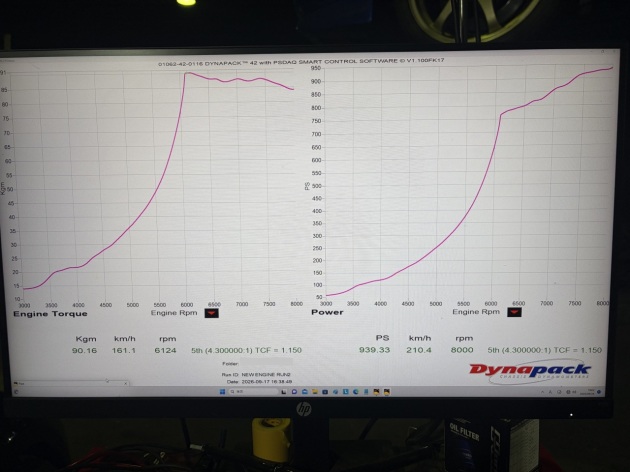Open the Windows Start menu

pyautogui.click(x=223, y=392)
